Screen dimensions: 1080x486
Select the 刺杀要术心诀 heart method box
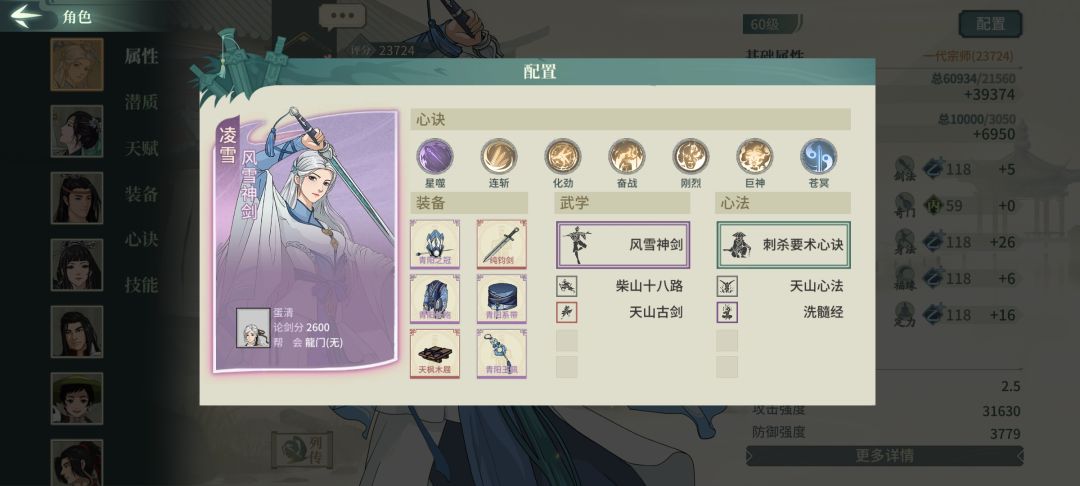pos(783,244)
